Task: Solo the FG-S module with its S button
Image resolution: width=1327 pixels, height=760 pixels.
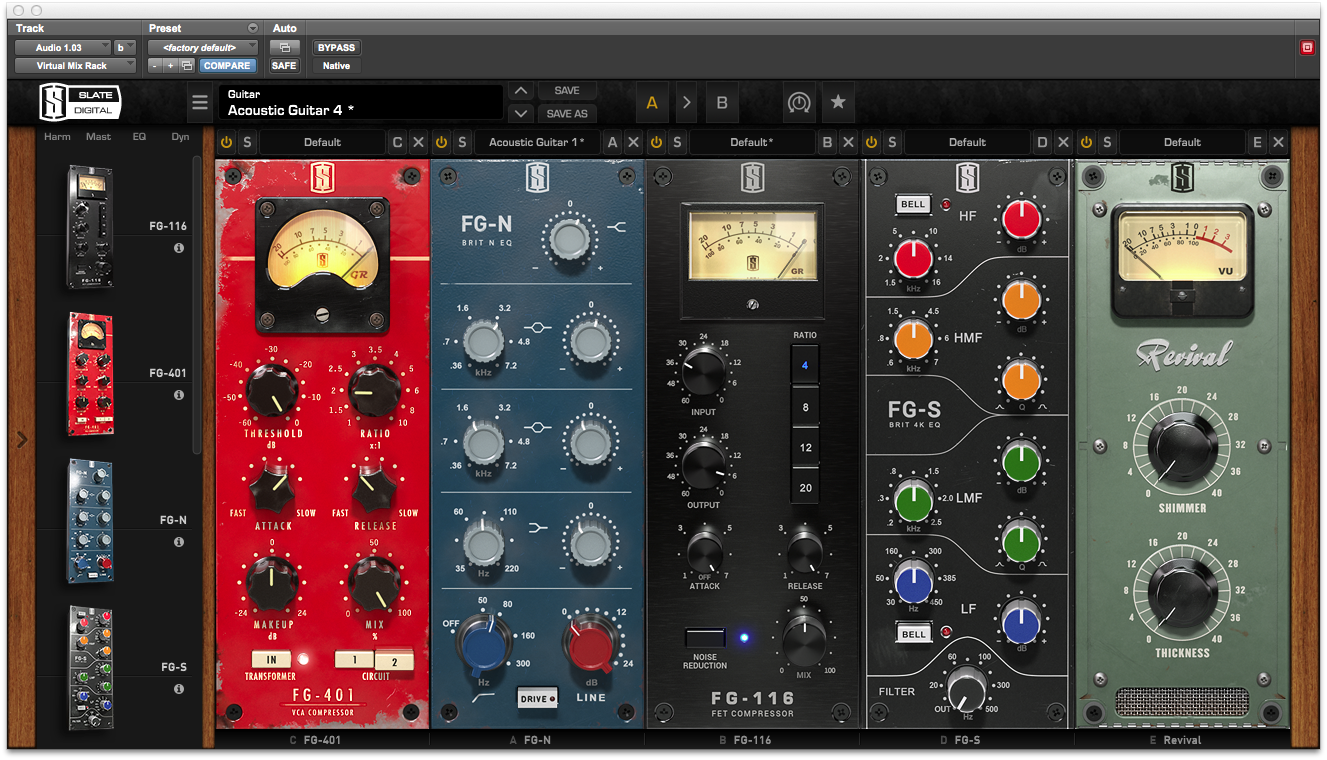Action: coord(892,142)
